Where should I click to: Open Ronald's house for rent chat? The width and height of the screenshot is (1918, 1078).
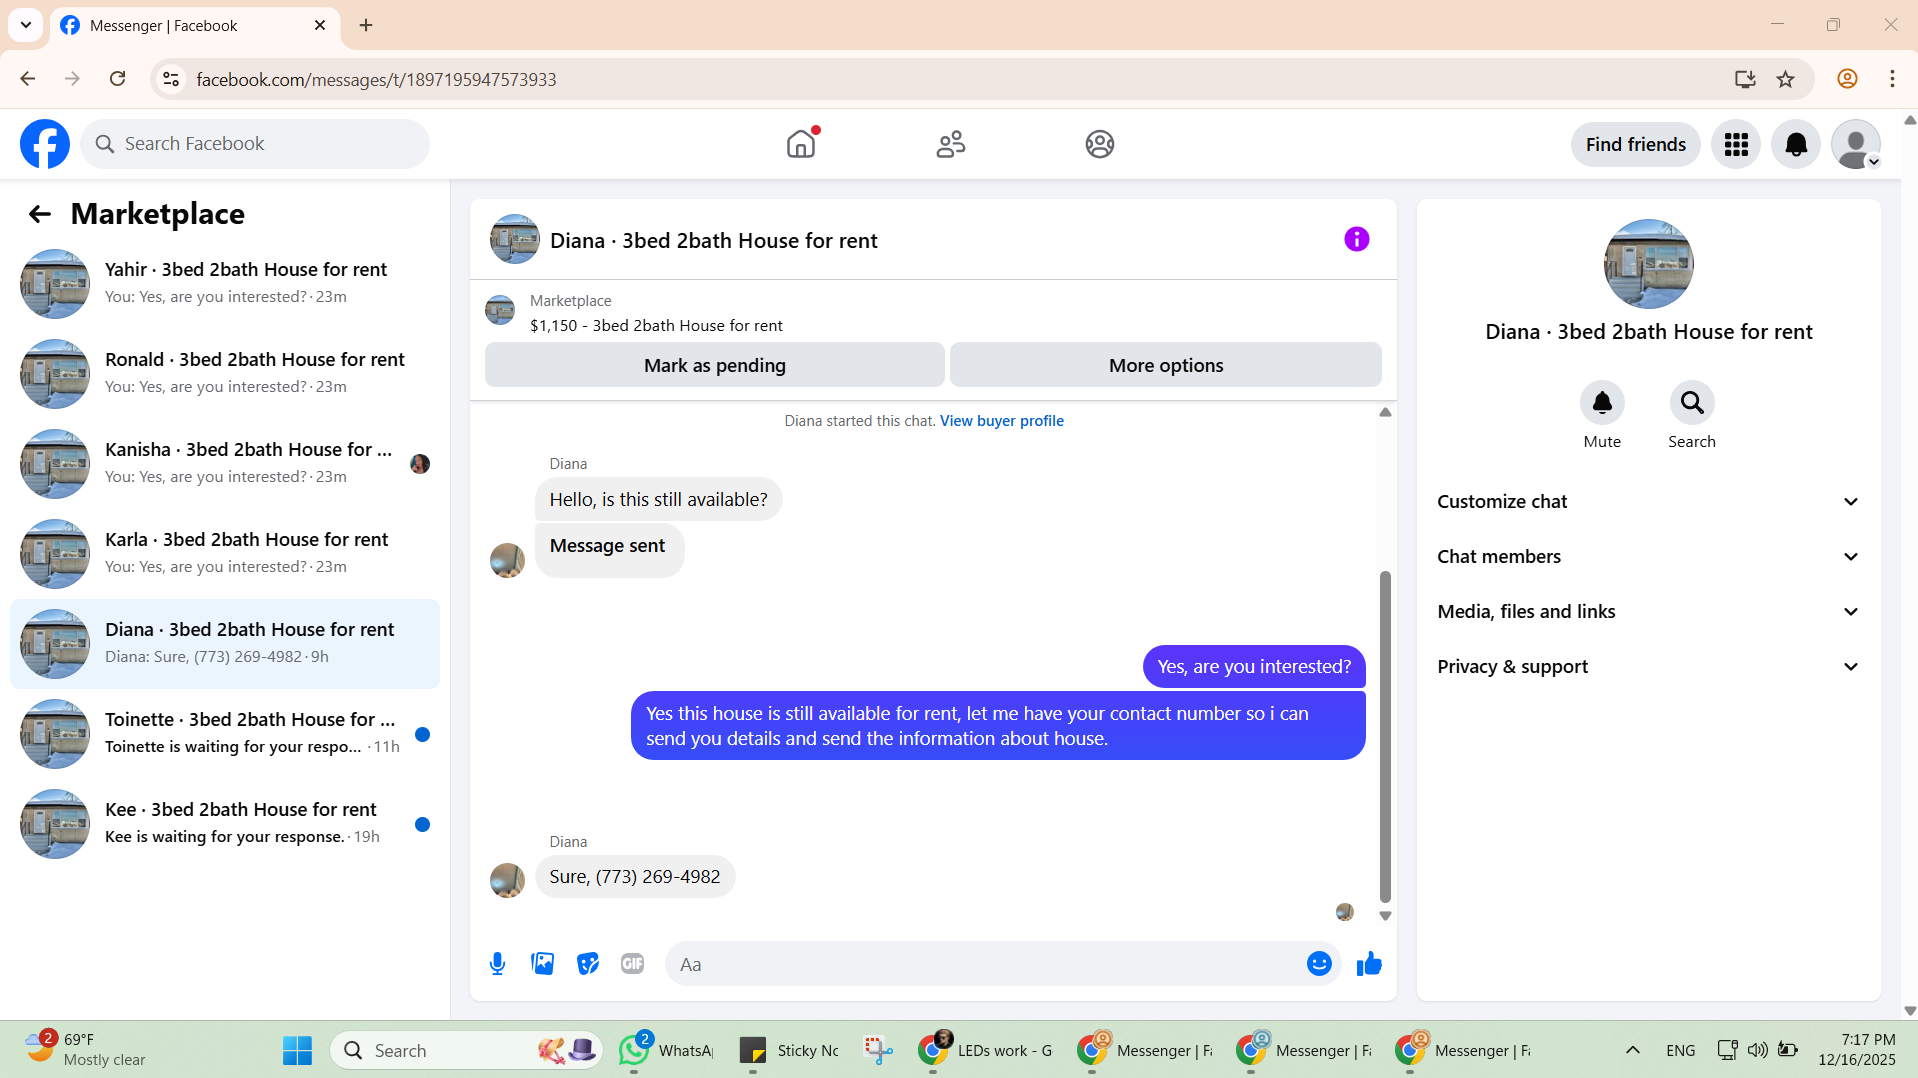pyautogui.click(x=225, y=374)
